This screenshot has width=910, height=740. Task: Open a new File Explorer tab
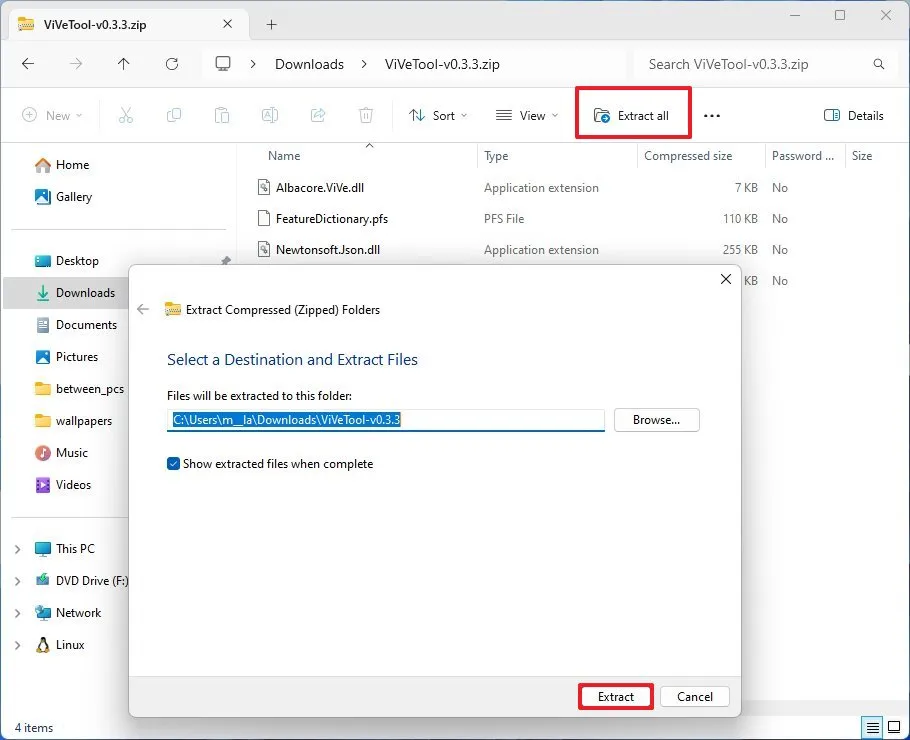tap(271, 23)
